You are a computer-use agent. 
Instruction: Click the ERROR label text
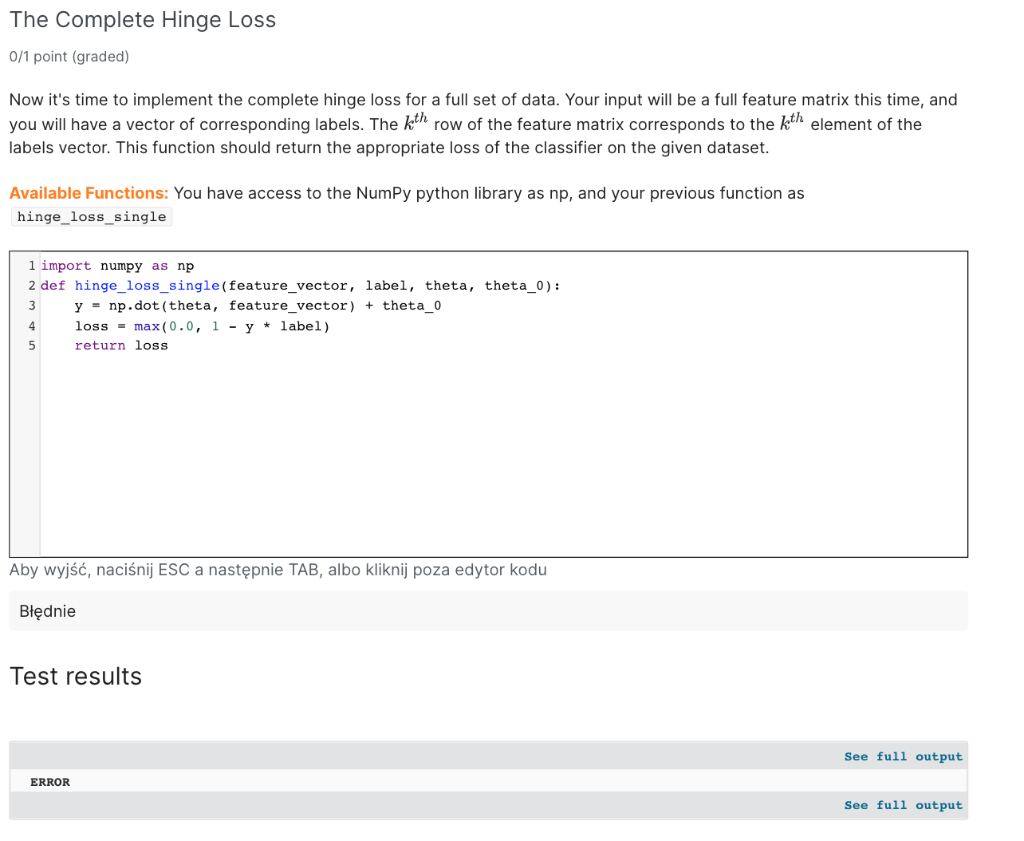(50, 781)
